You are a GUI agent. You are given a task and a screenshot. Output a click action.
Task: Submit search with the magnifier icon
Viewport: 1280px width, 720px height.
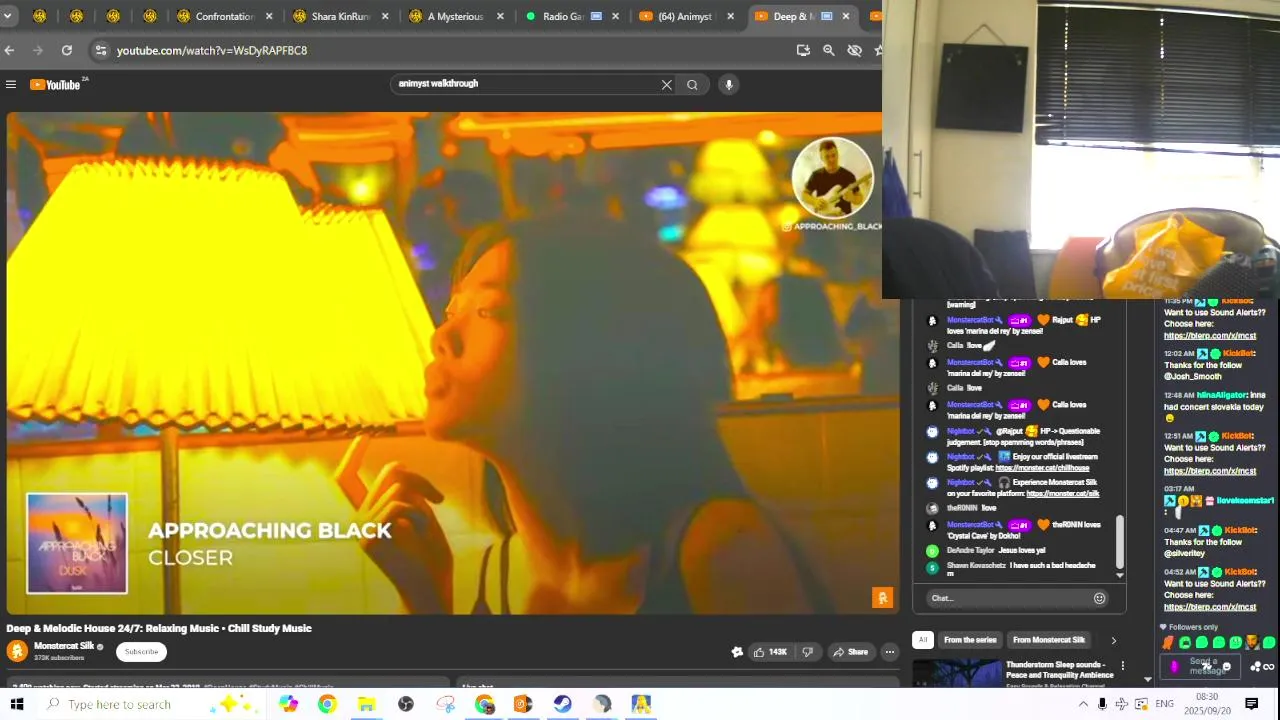pos(692,85)
